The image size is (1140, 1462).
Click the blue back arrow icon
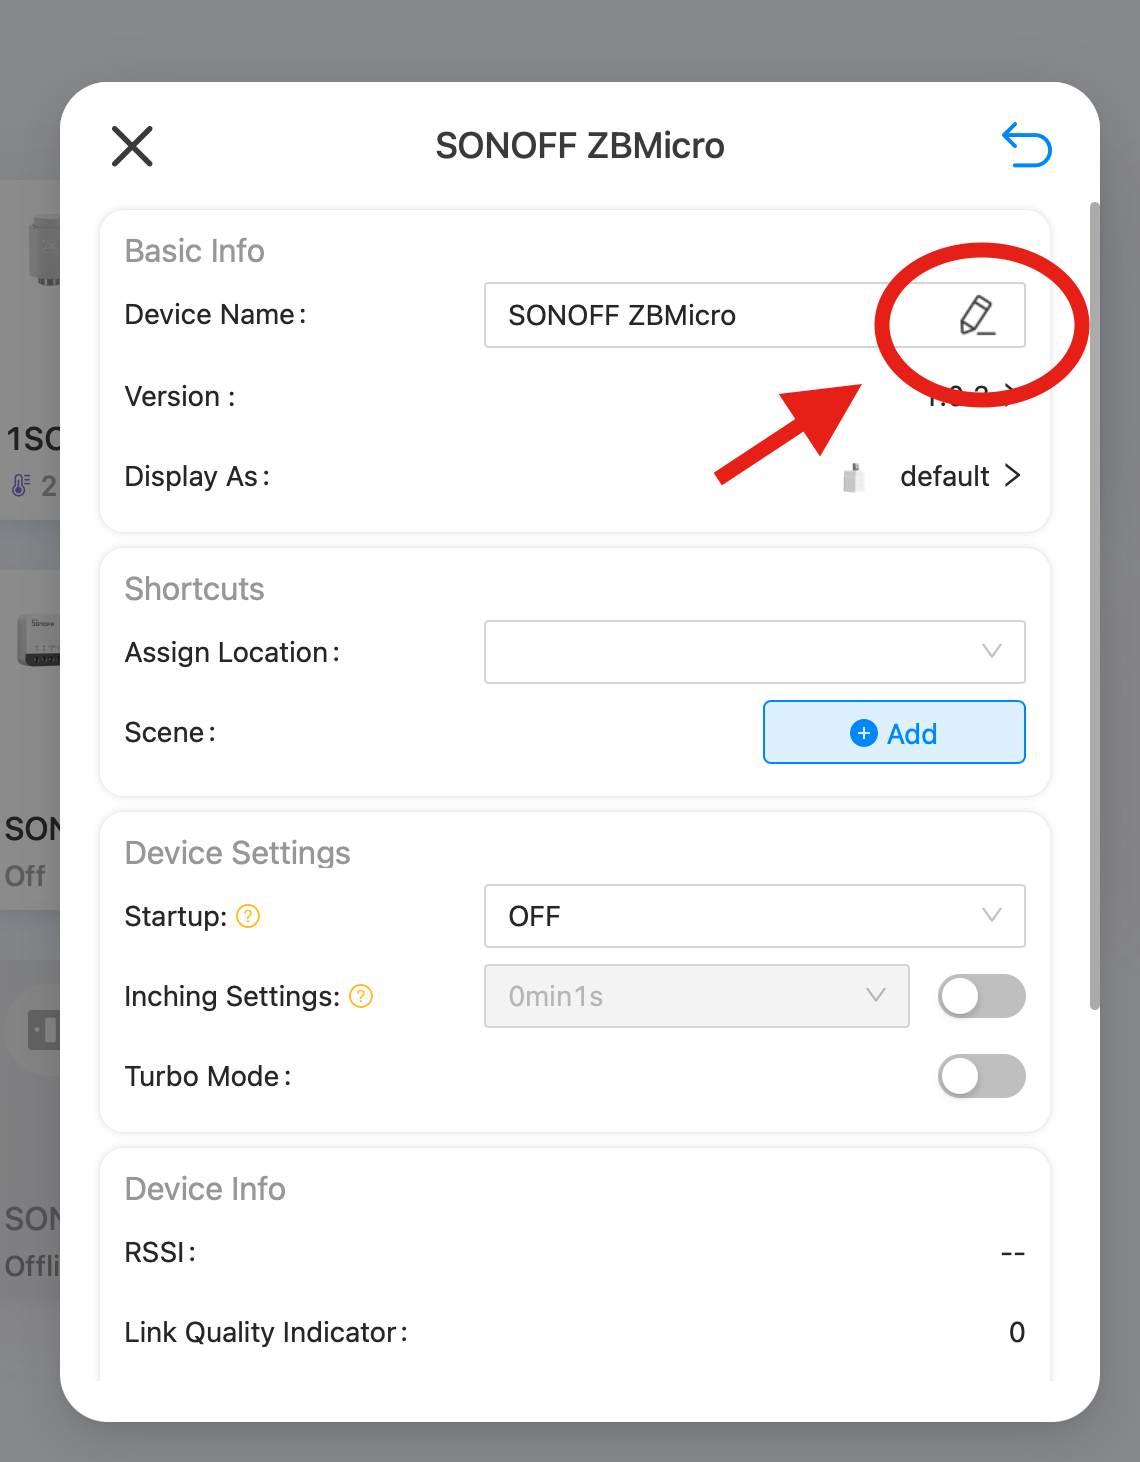(x=1026, y=146)
